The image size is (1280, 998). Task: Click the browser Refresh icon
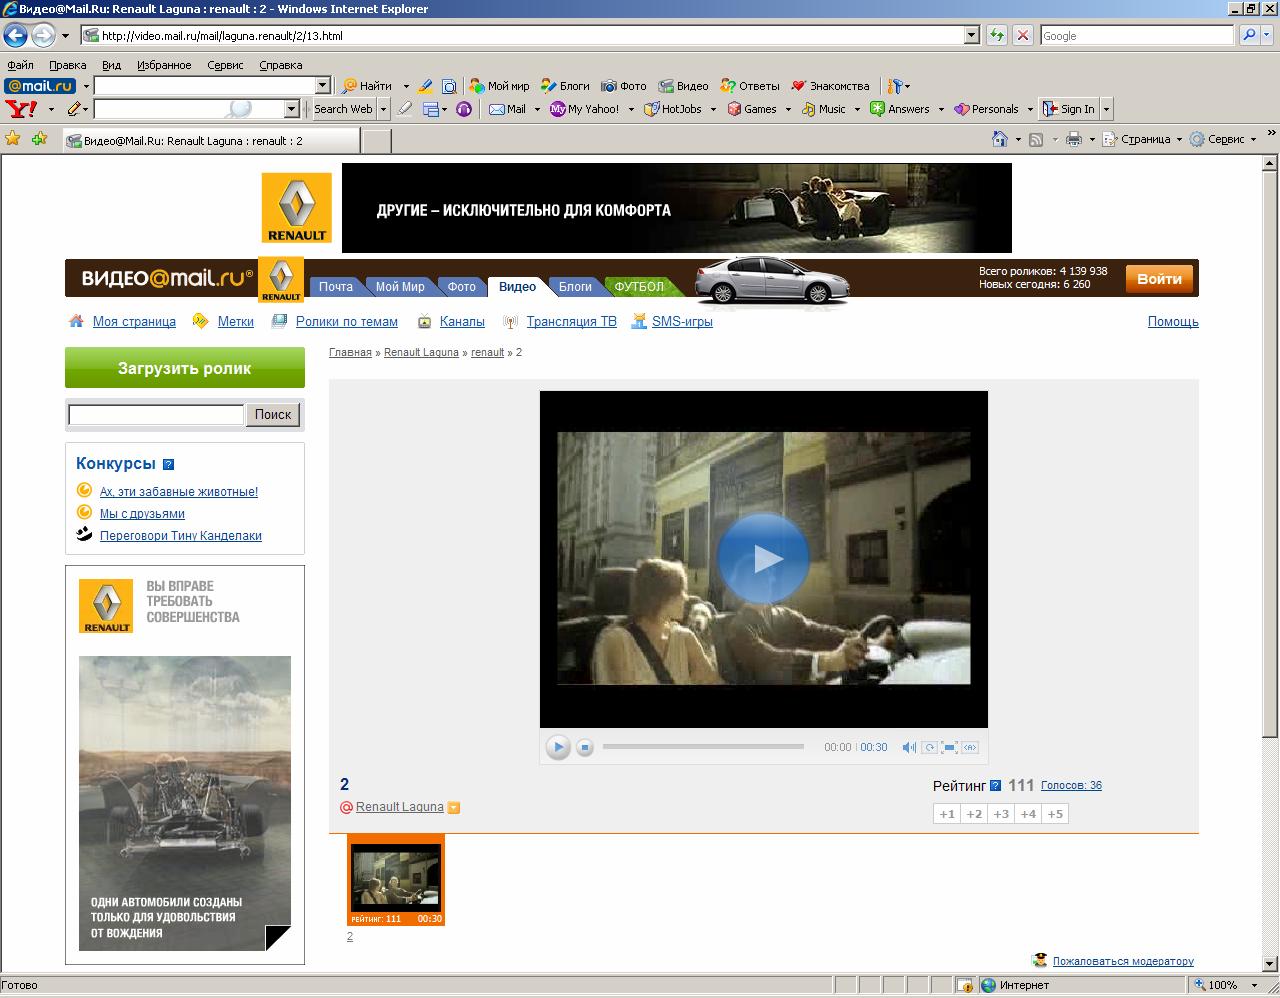click(x=997, y=35)
